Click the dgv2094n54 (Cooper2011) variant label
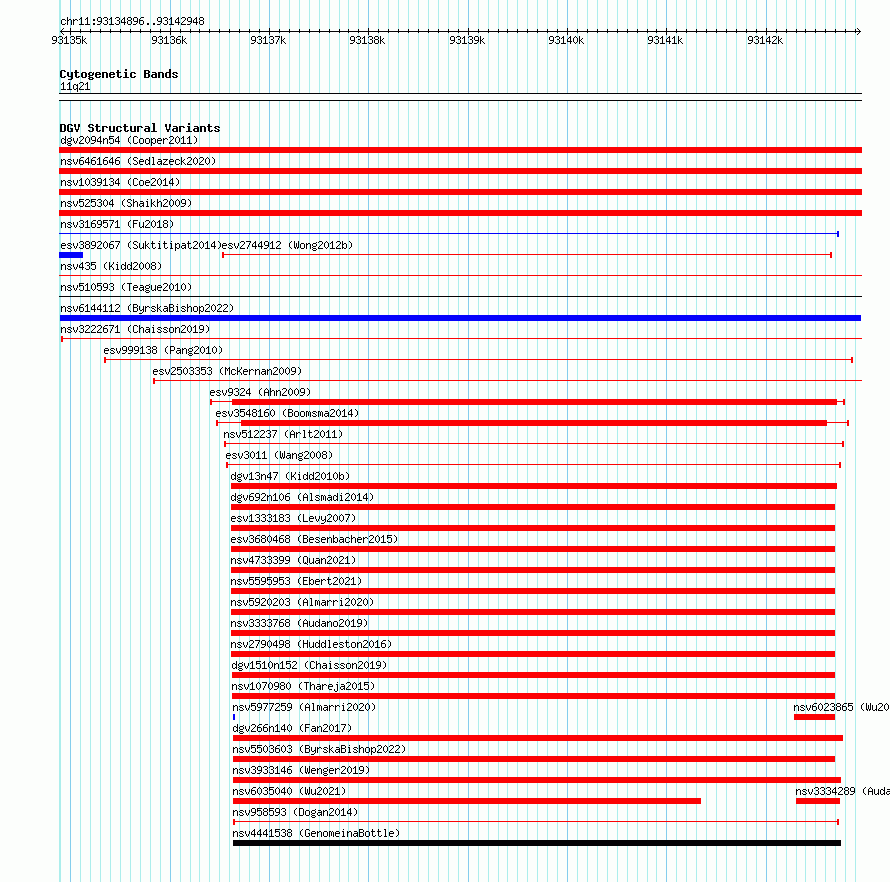The width and height of the screenshot is (890, 882). click(129, 140)
